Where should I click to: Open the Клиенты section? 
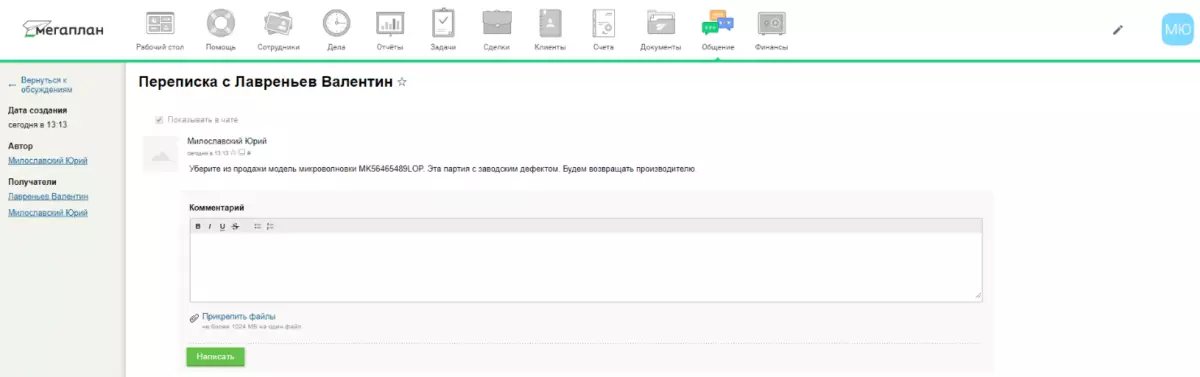[550, 29]
